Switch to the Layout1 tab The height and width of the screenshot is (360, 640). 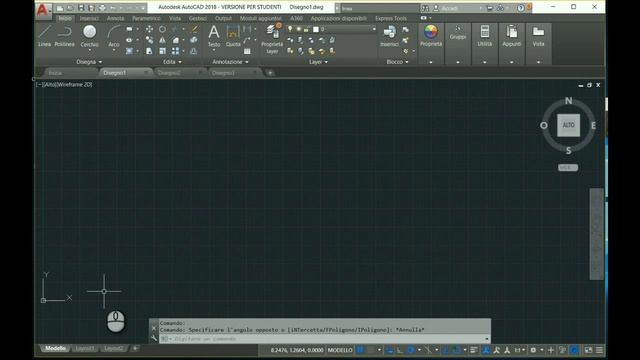(x=85, y=348)
